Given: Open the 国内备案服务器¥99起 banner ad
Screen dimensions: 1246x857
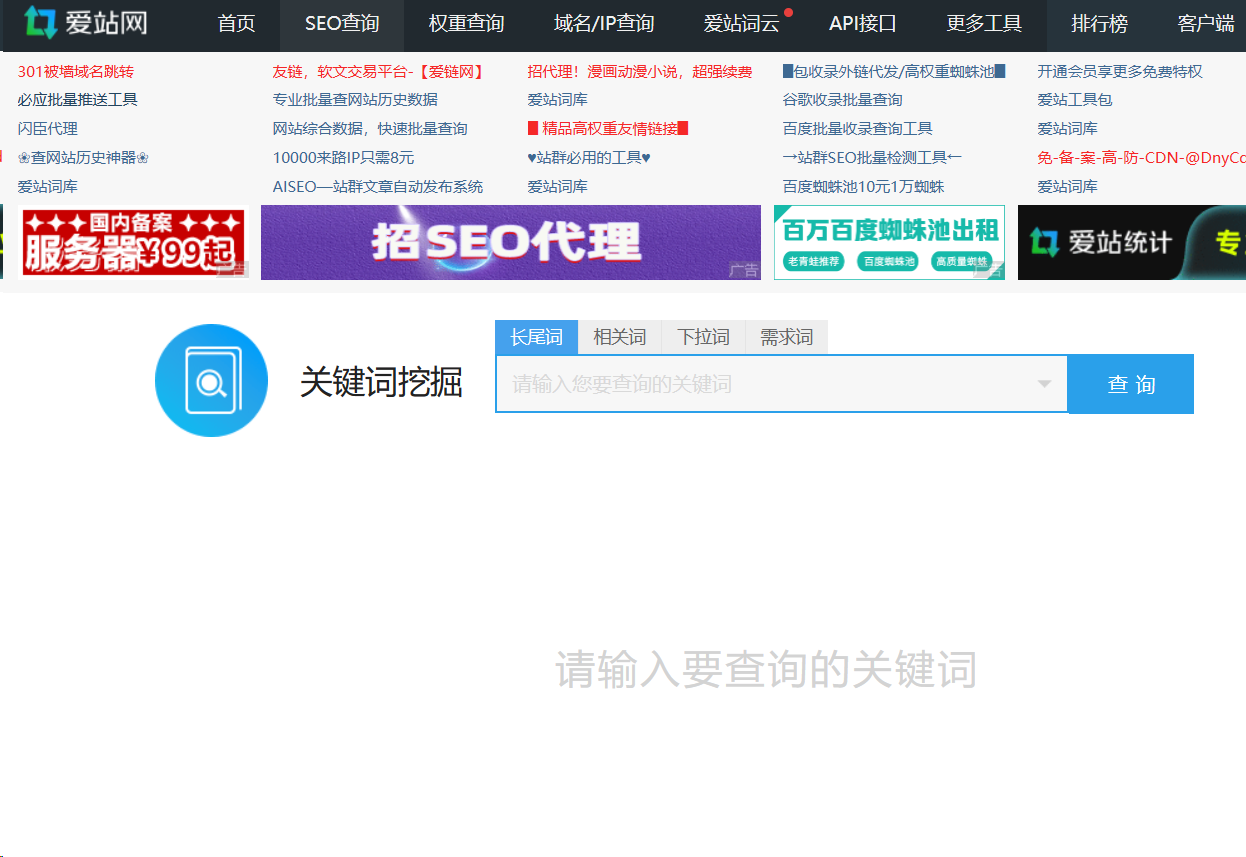Looking at the screenshot, I should pyautogui.click(x=133, y=242).
